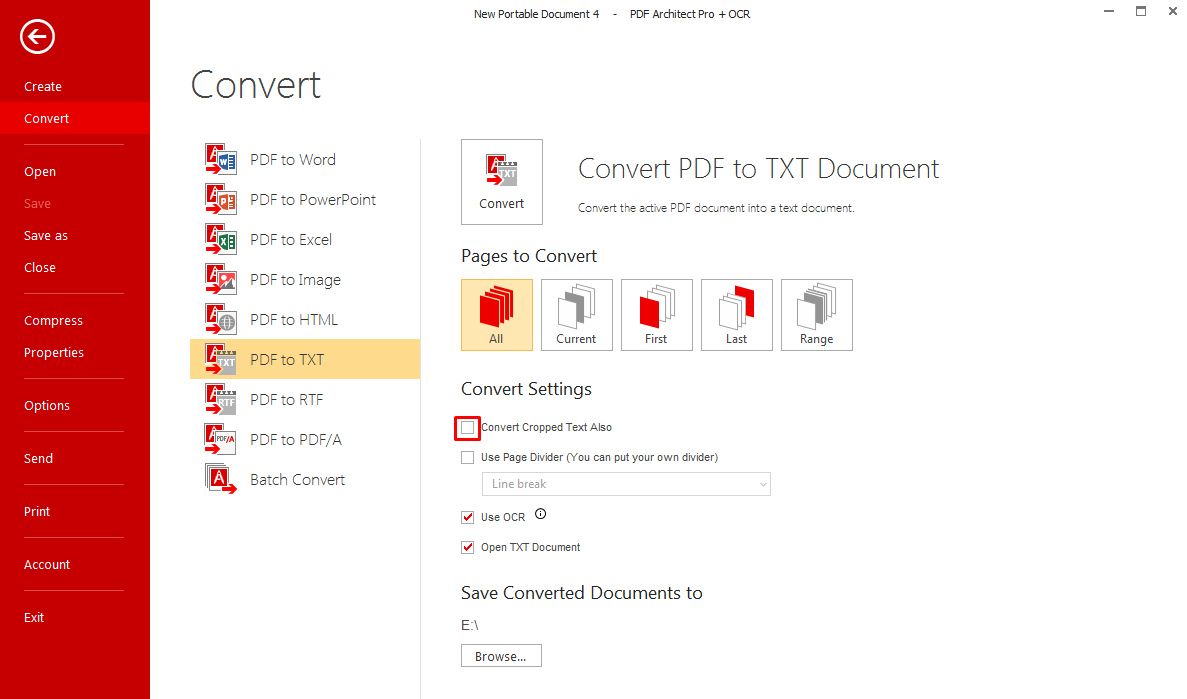Click the Browse... button
This screenshot has height=699, width=1187.
(x=501, y=656)
